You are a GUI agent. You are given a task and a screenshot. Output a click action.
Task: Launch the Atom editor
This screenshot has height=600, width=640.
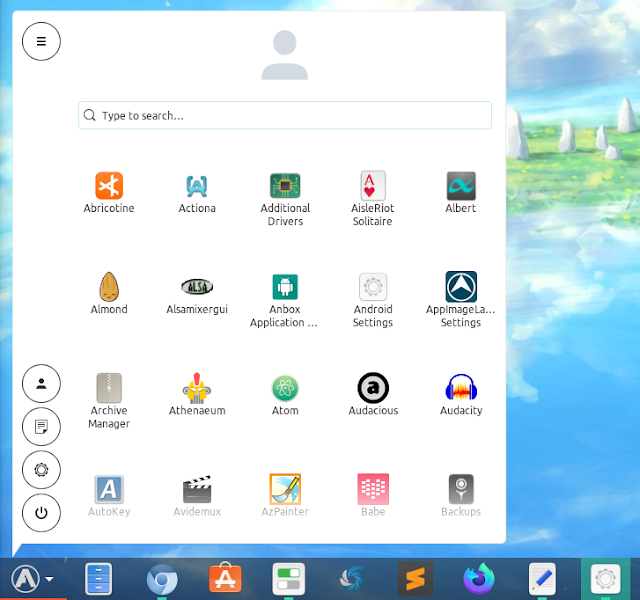[x=285, y=395]
